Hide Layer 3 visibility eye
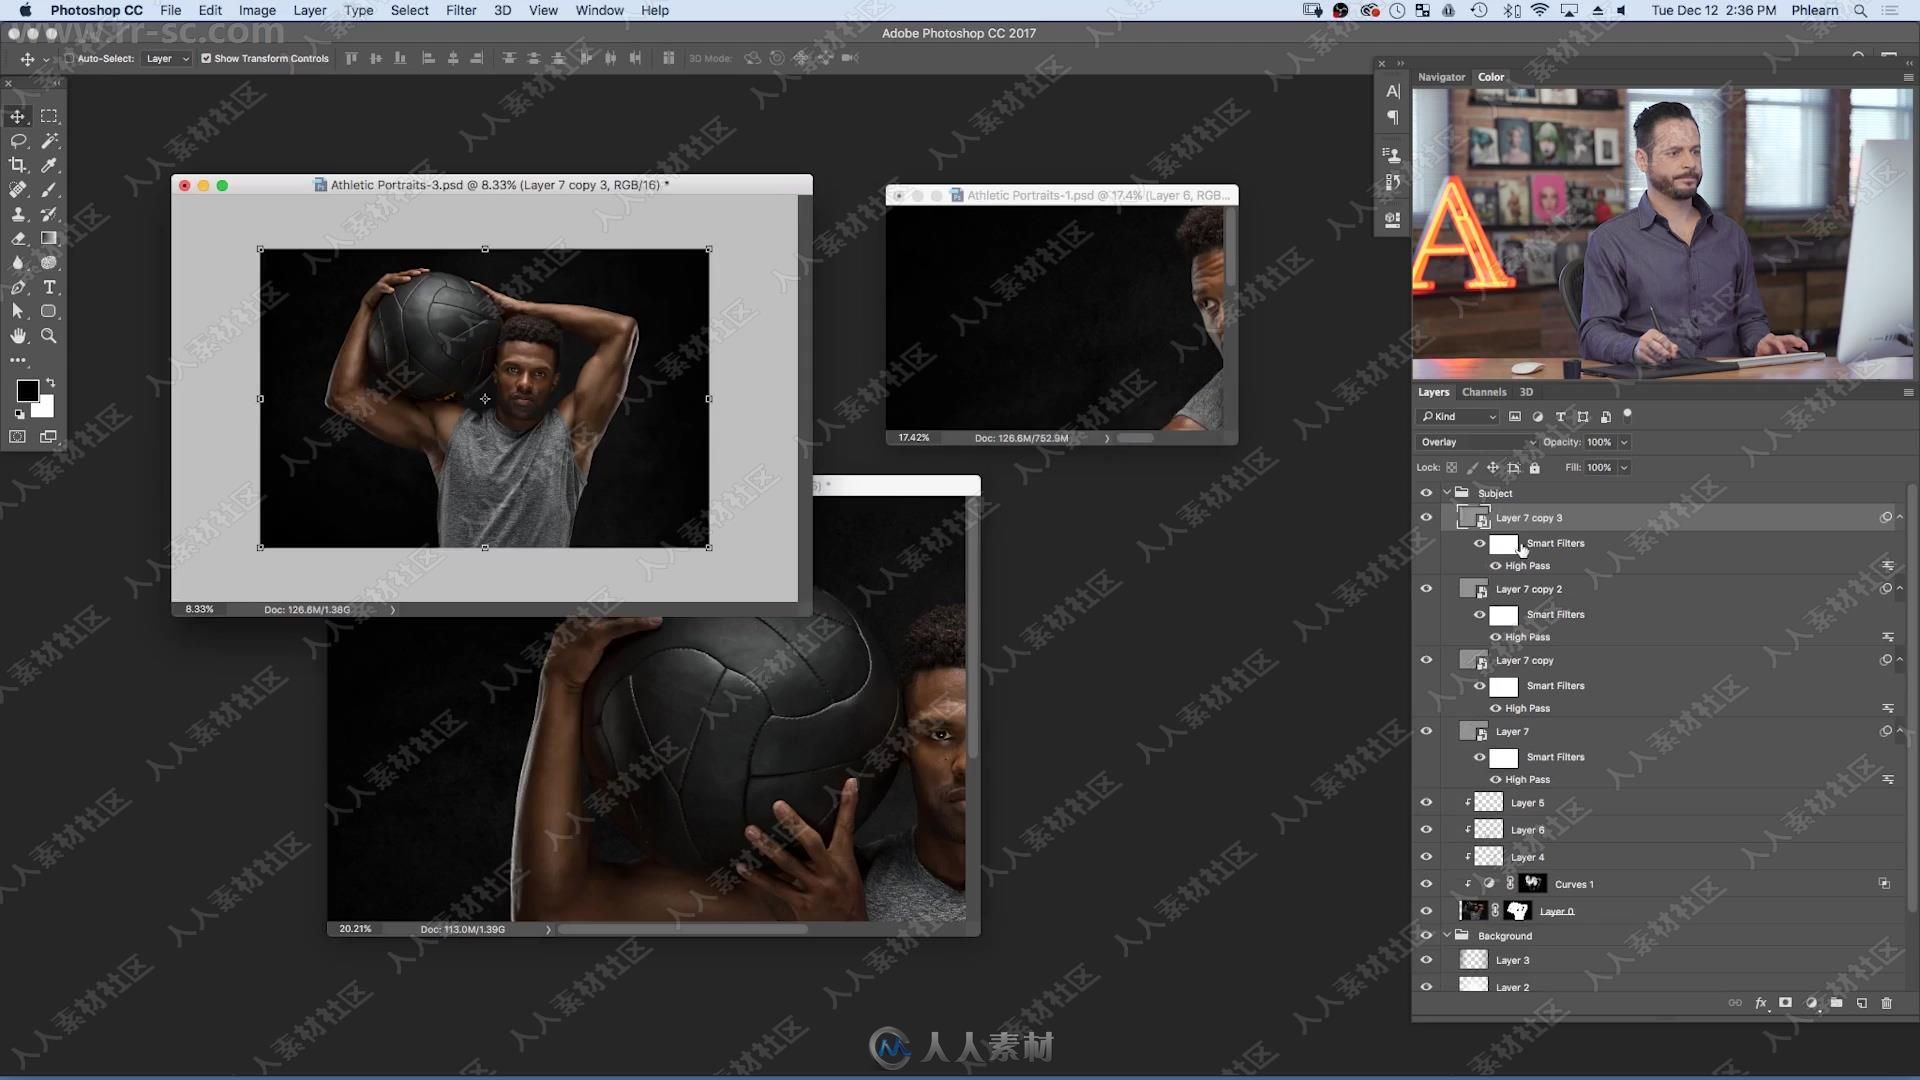1920x1080 pixels. pyautogui.click(x=1426, y=960)
